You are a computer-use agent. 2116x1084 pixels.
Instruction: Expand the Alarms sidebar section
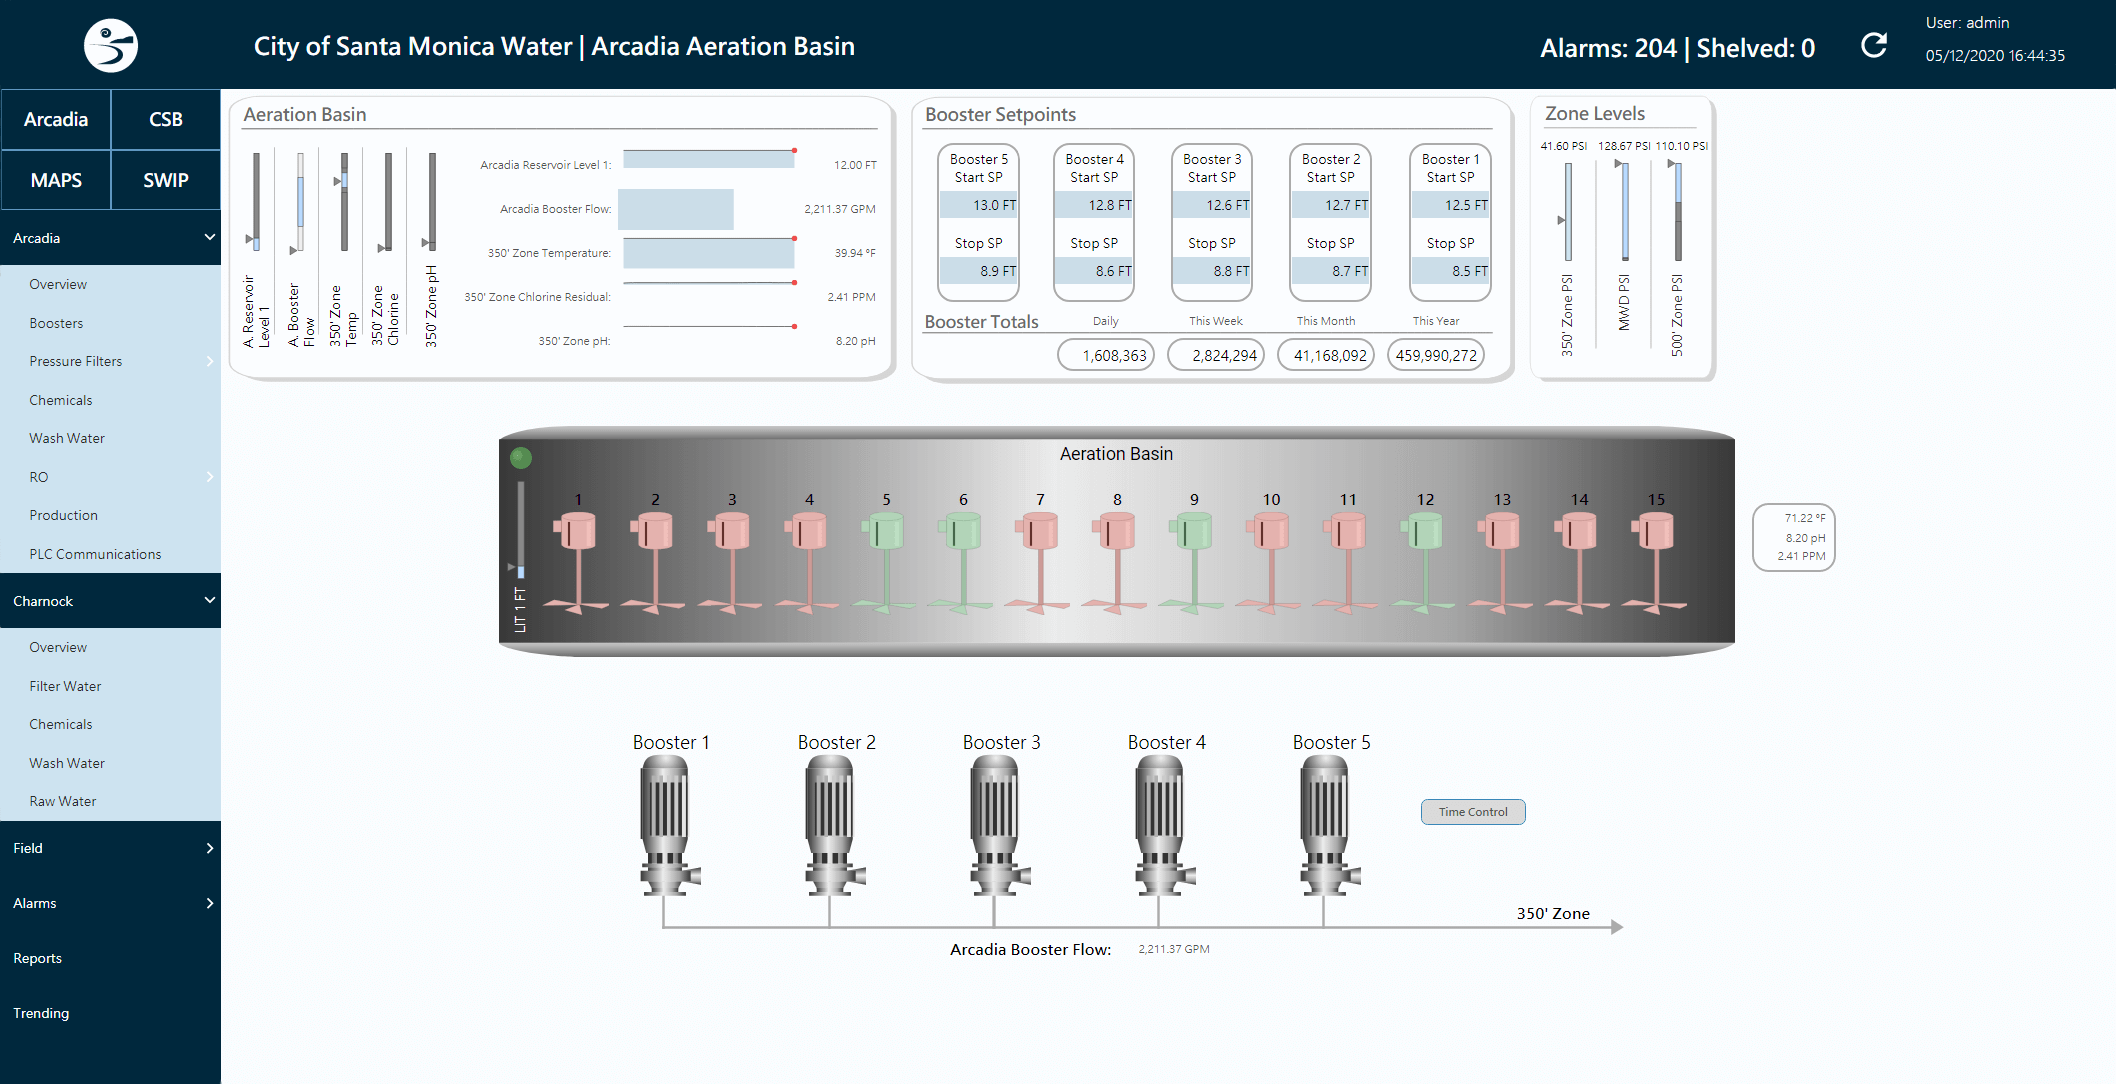110,903
